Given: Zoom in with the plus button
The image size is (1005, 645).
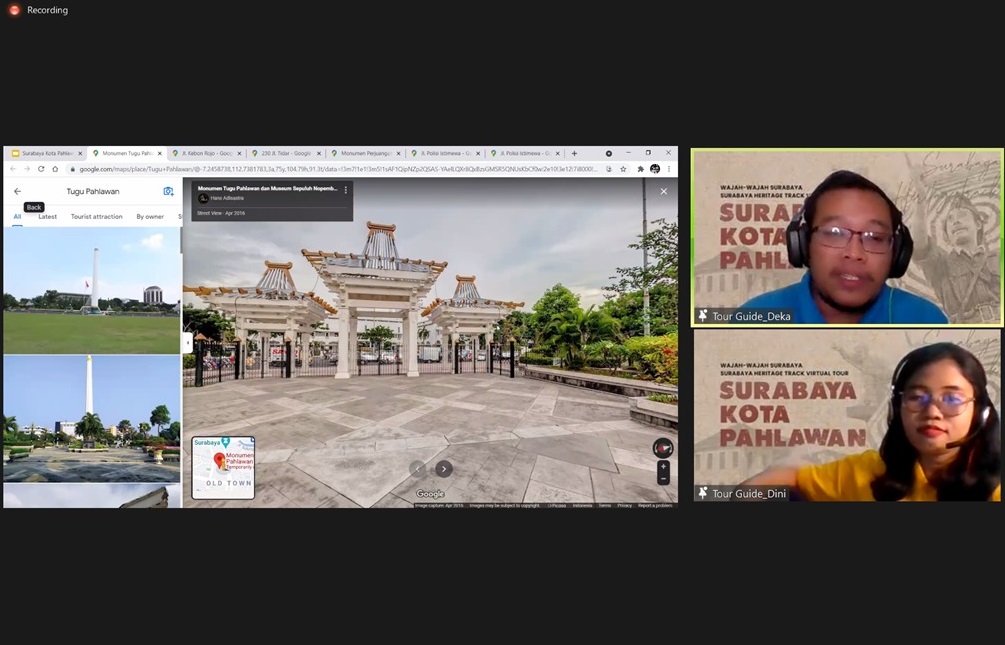Looking at the screenshot, I should click(663, 466).
